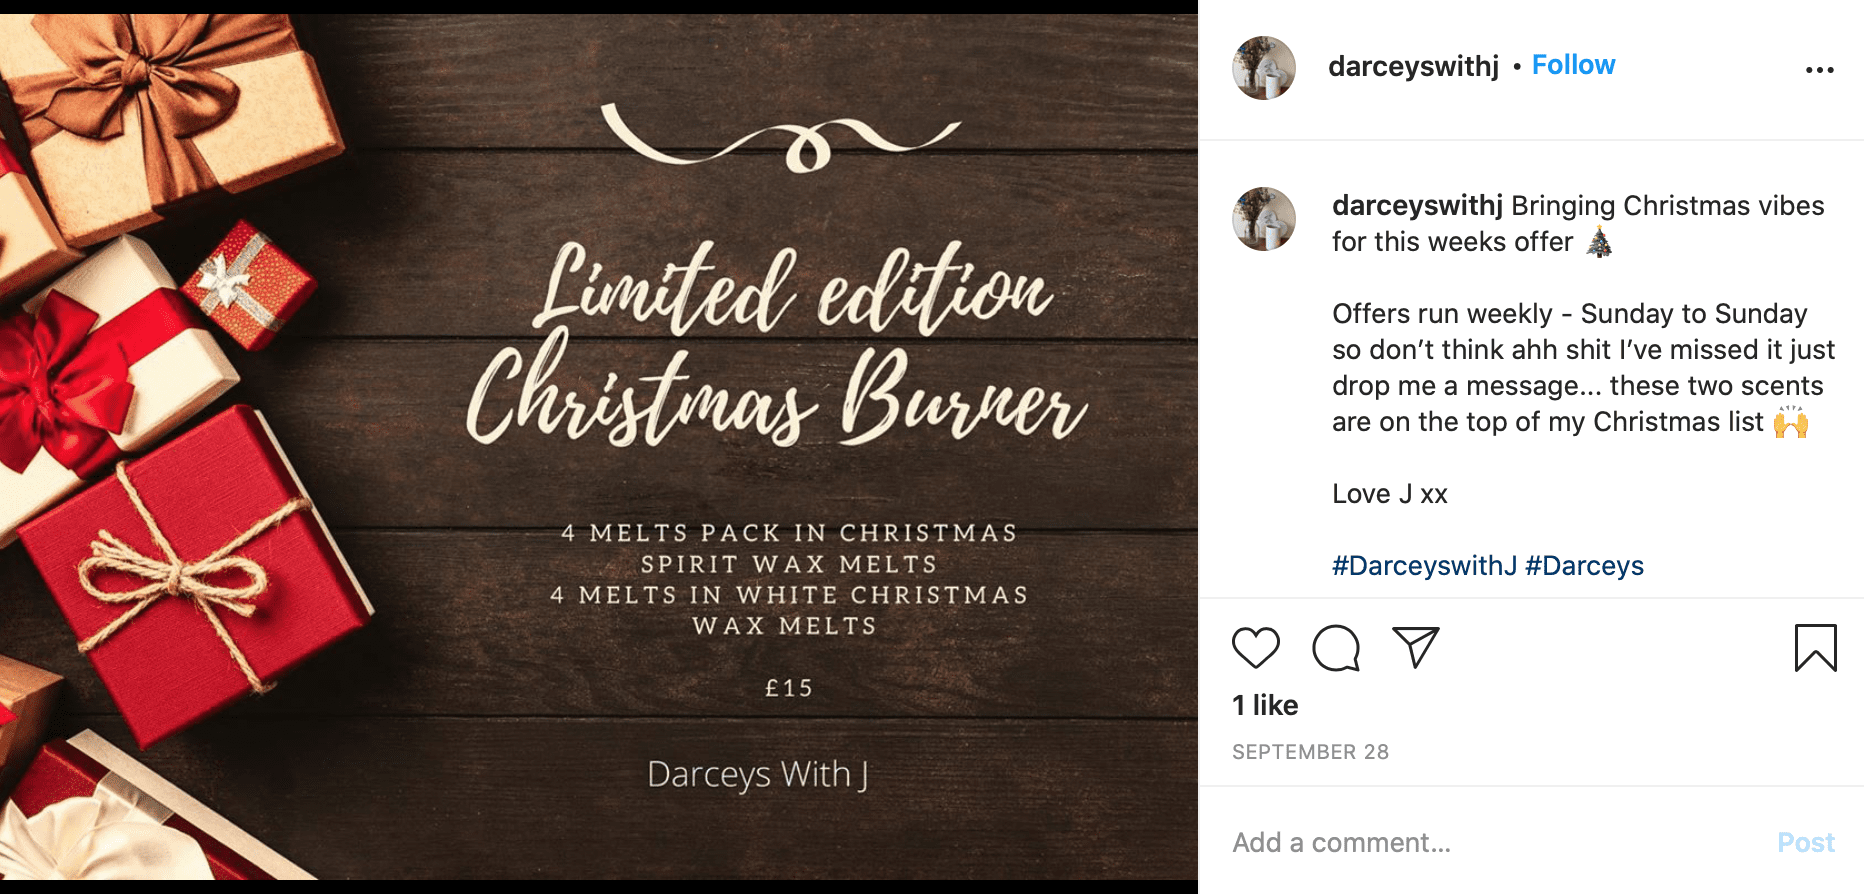Image resolution: width=1864 pixels, height=894 pixels.
Task: Submit comment with Post button
Action: tap(1806, 842)
